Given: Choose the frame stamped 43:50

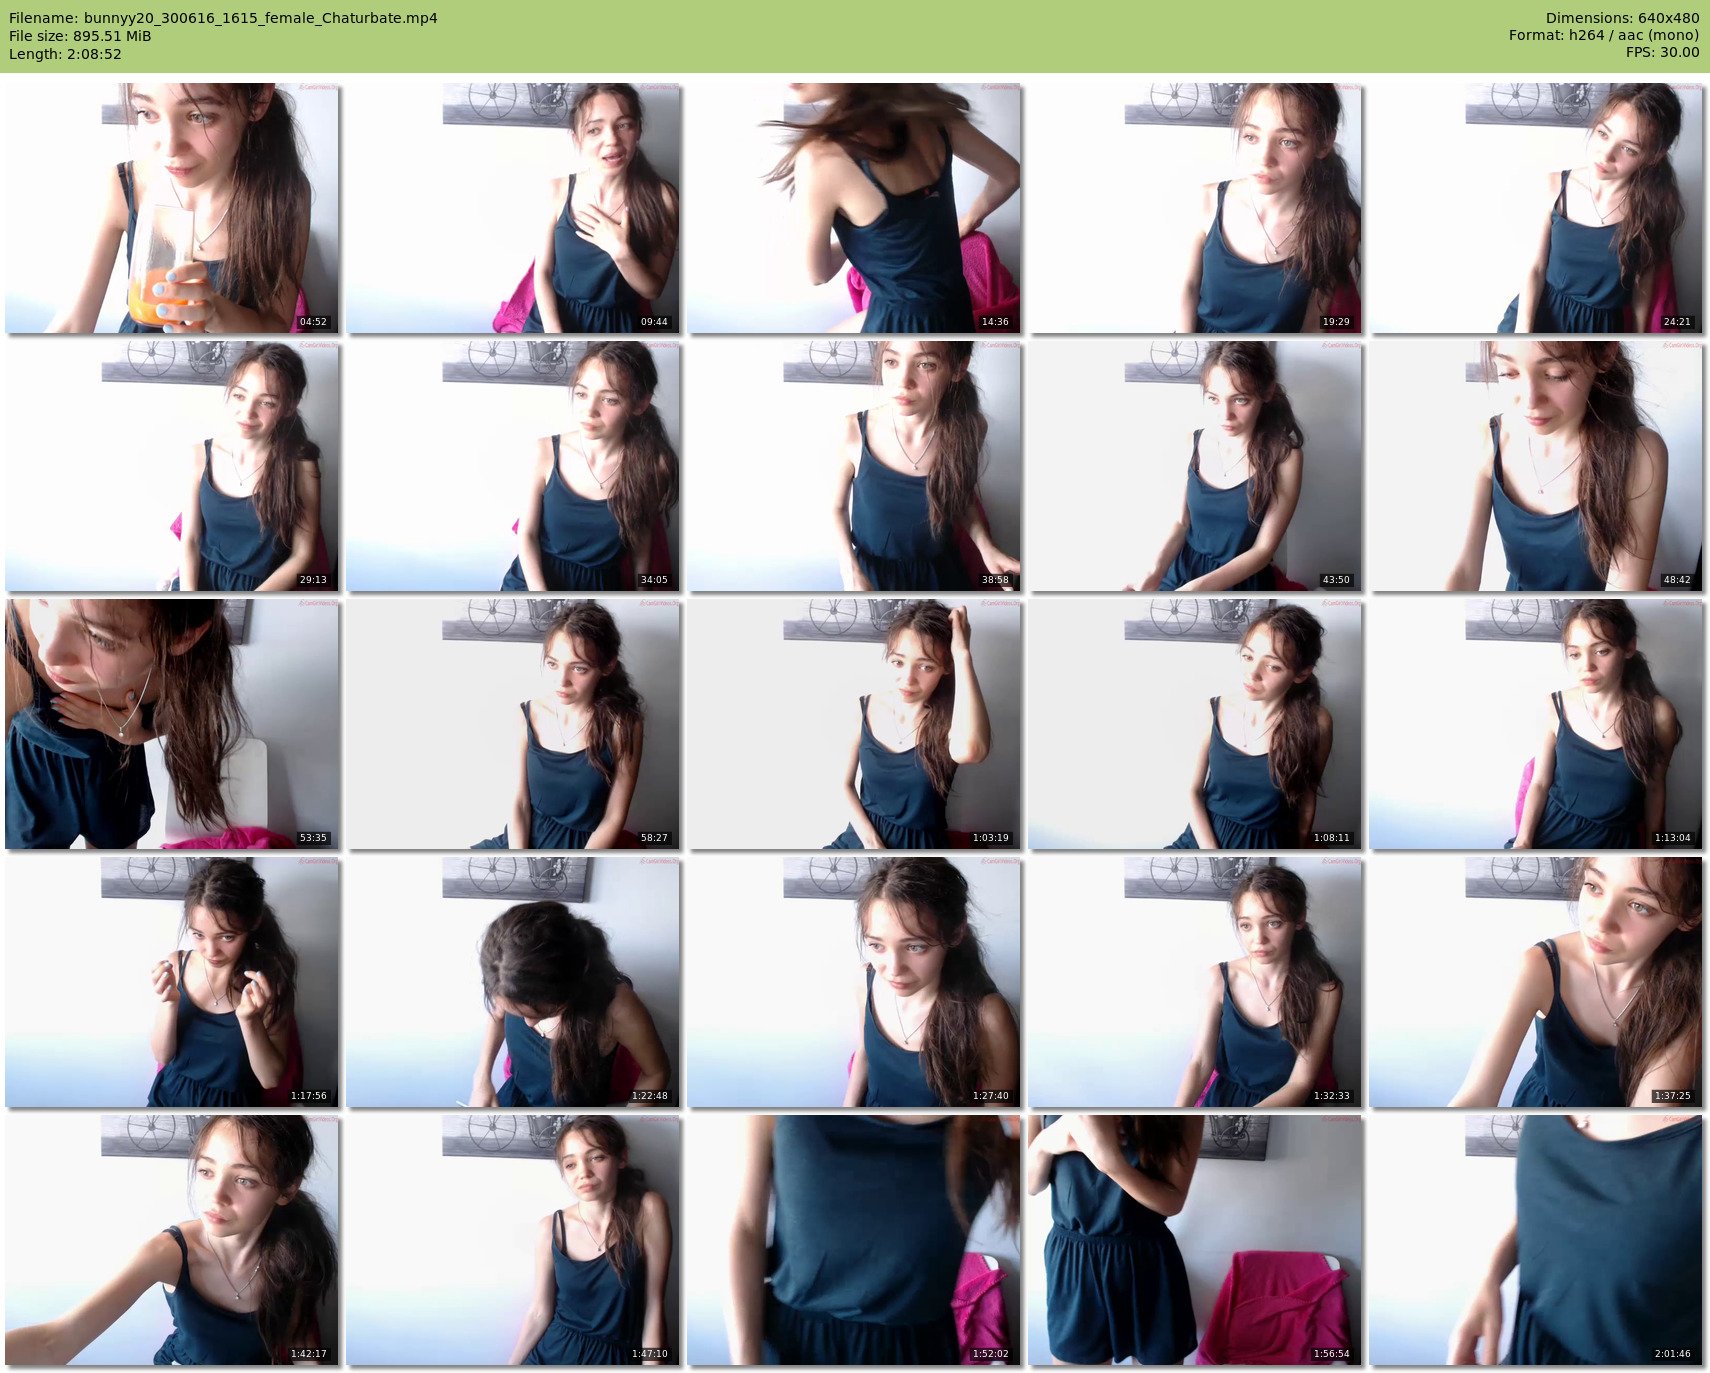Looking at the screenshot, I should (x=1195, y=466).
